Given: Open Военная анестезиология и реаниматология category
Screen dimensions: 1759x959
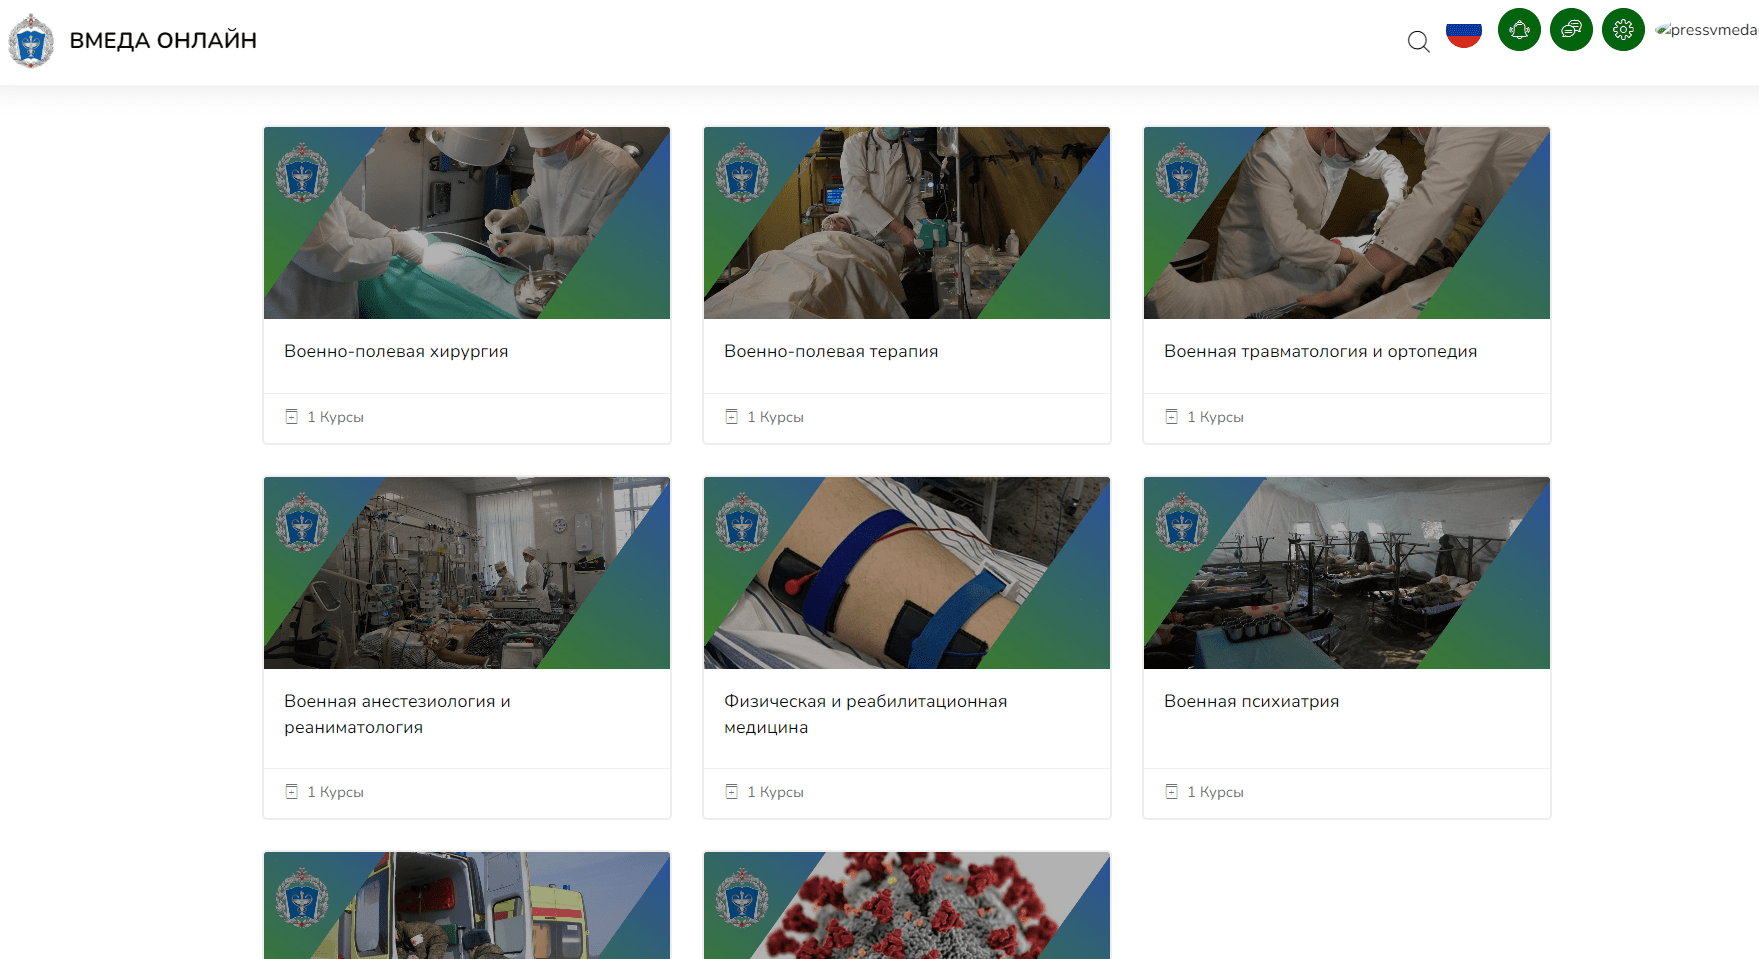Looking at the screenshot, I should (x=397, y=714).
